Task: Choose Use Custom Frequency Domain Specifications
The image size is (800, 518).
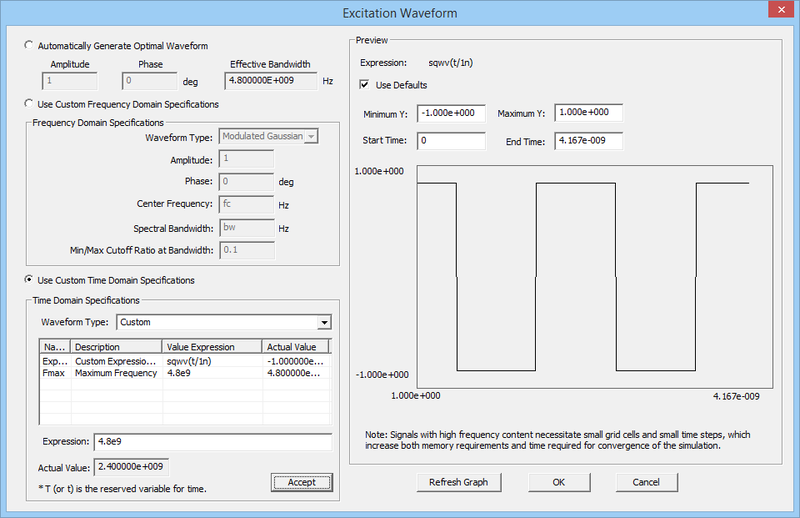Action: click(x=28, y=104)
